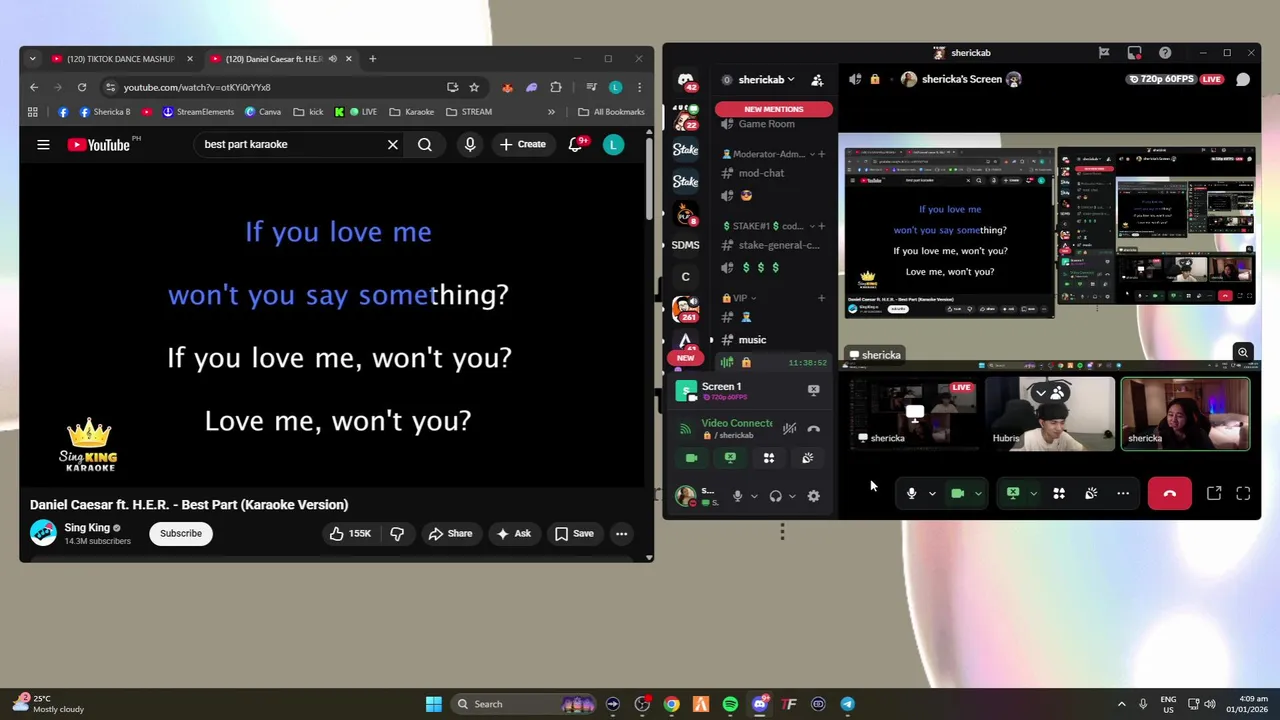Screen dimensions: 1280x720
Task: Open camera options arrow in call bar
Action: (978, 493)
